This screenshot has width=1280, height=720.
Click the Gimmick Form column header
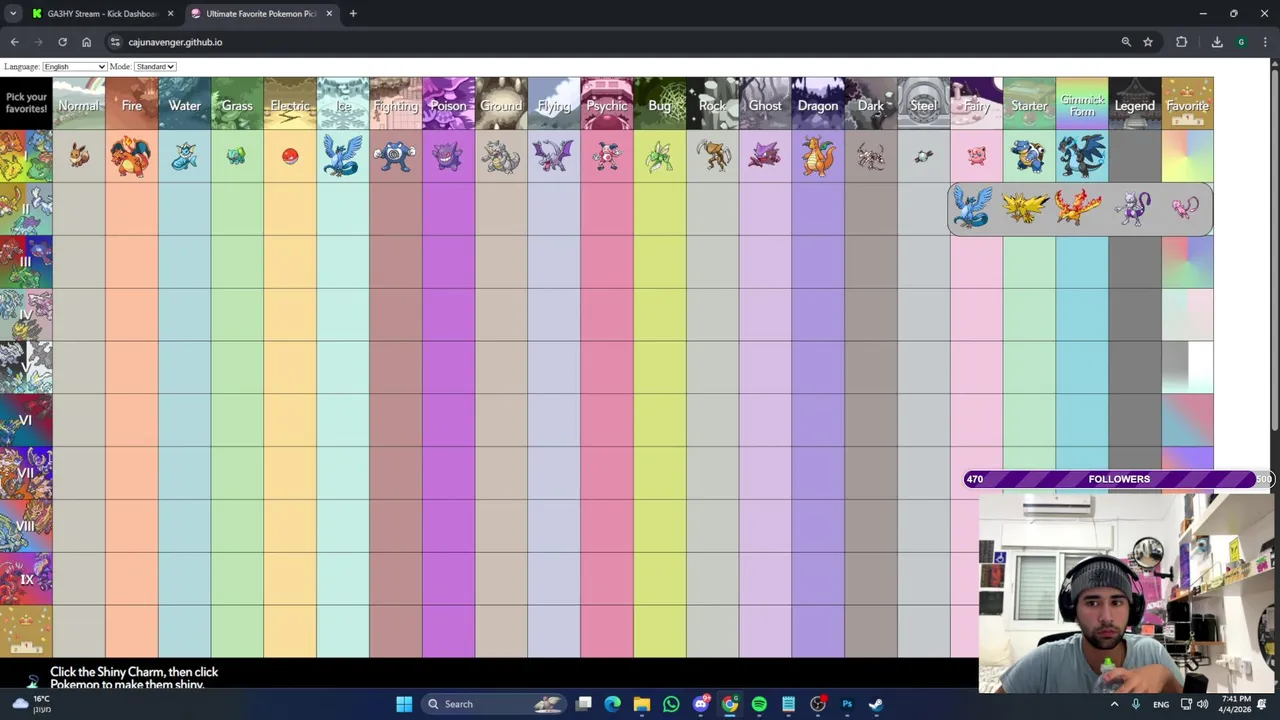(1082, 104)
